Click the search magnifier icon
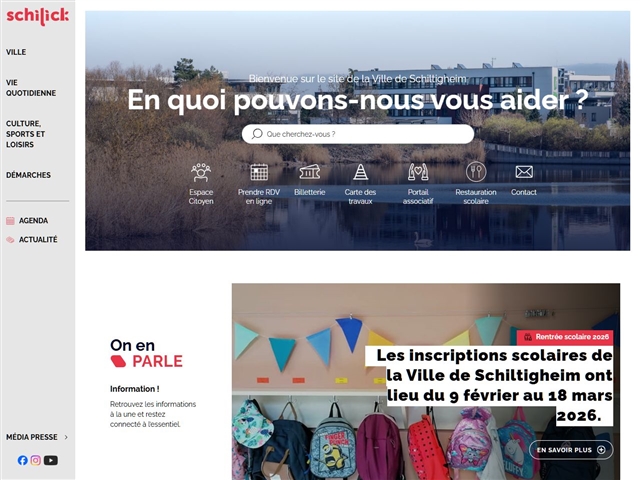The image size is (640, 480). click(x=257, y=134)
